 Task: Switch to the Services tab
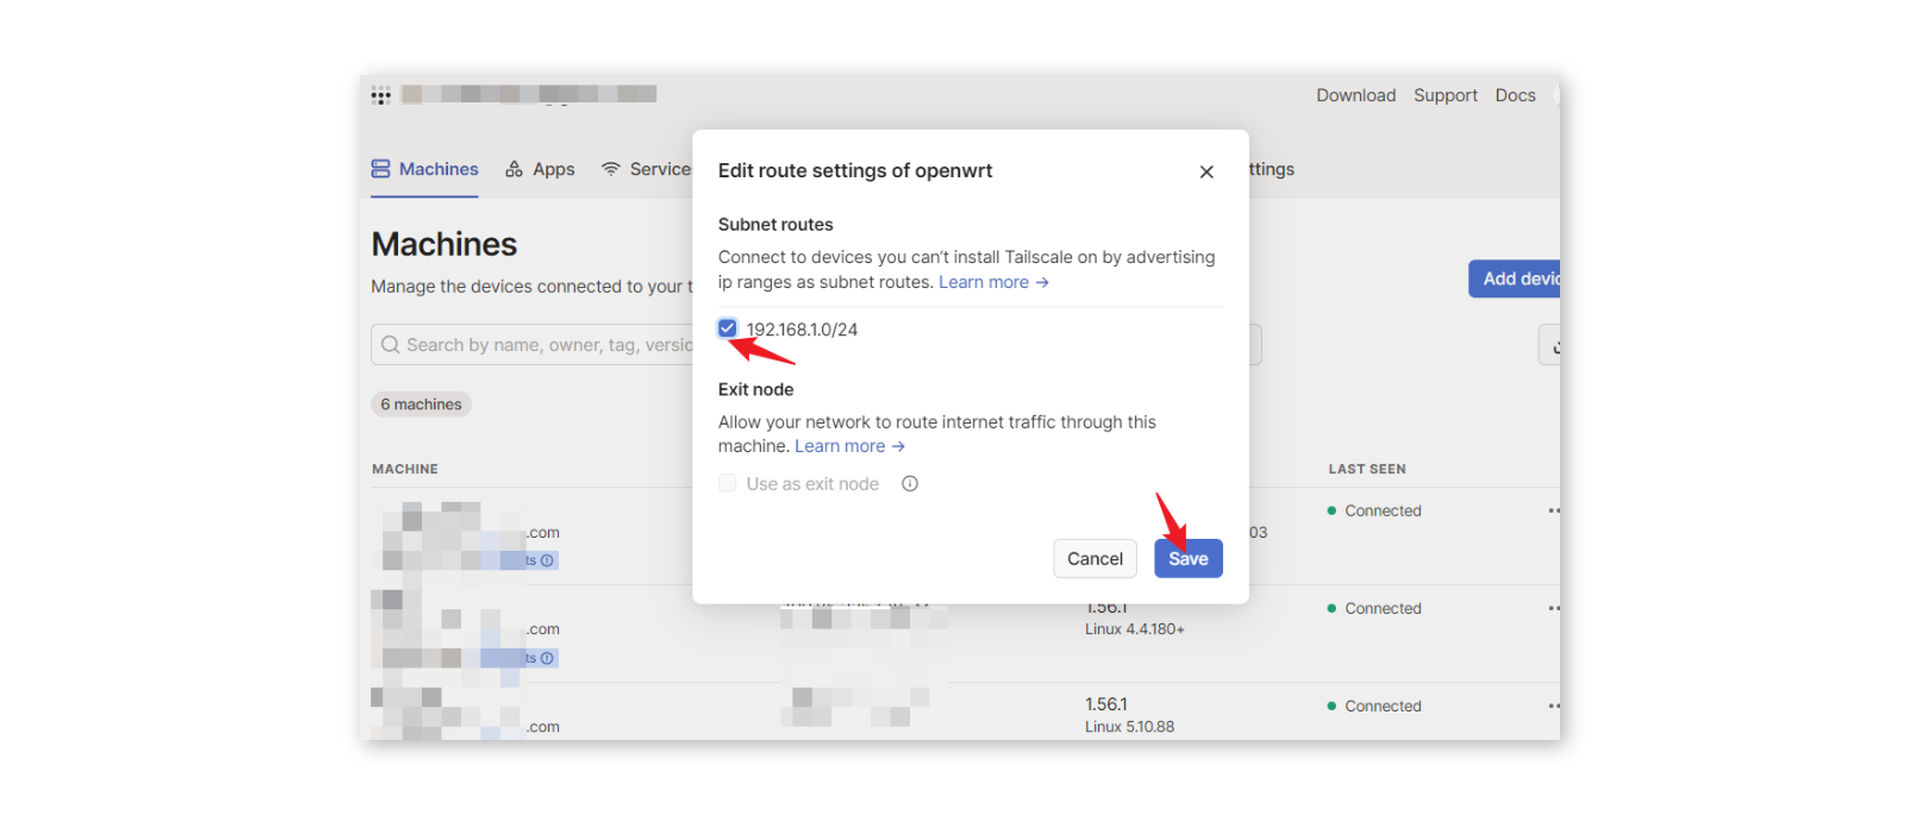(x=646, y=169)
